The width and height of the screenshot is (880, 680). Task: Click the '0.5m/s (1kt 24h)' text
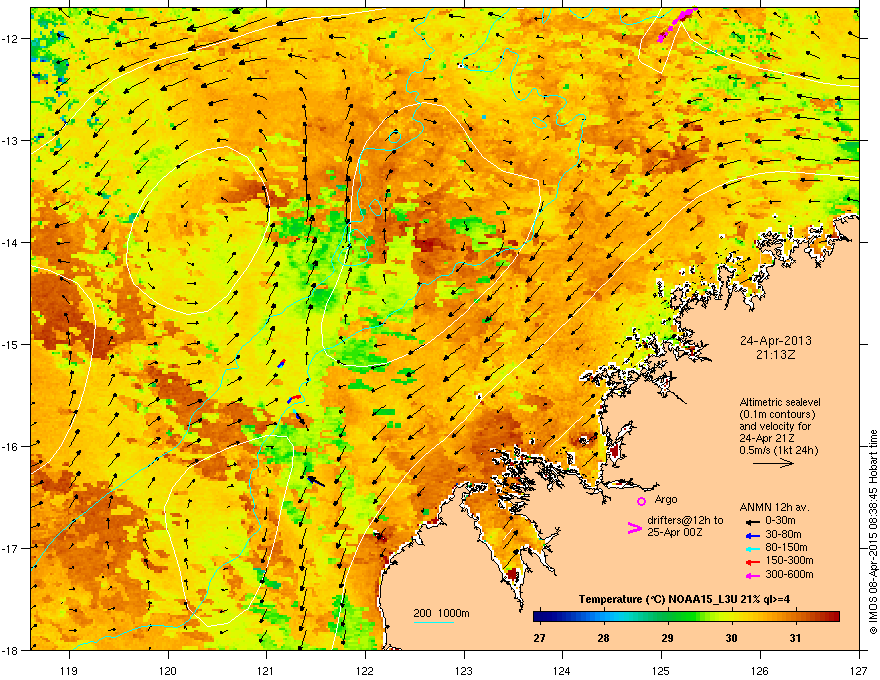pyautogui.click(x=779, y=450)
